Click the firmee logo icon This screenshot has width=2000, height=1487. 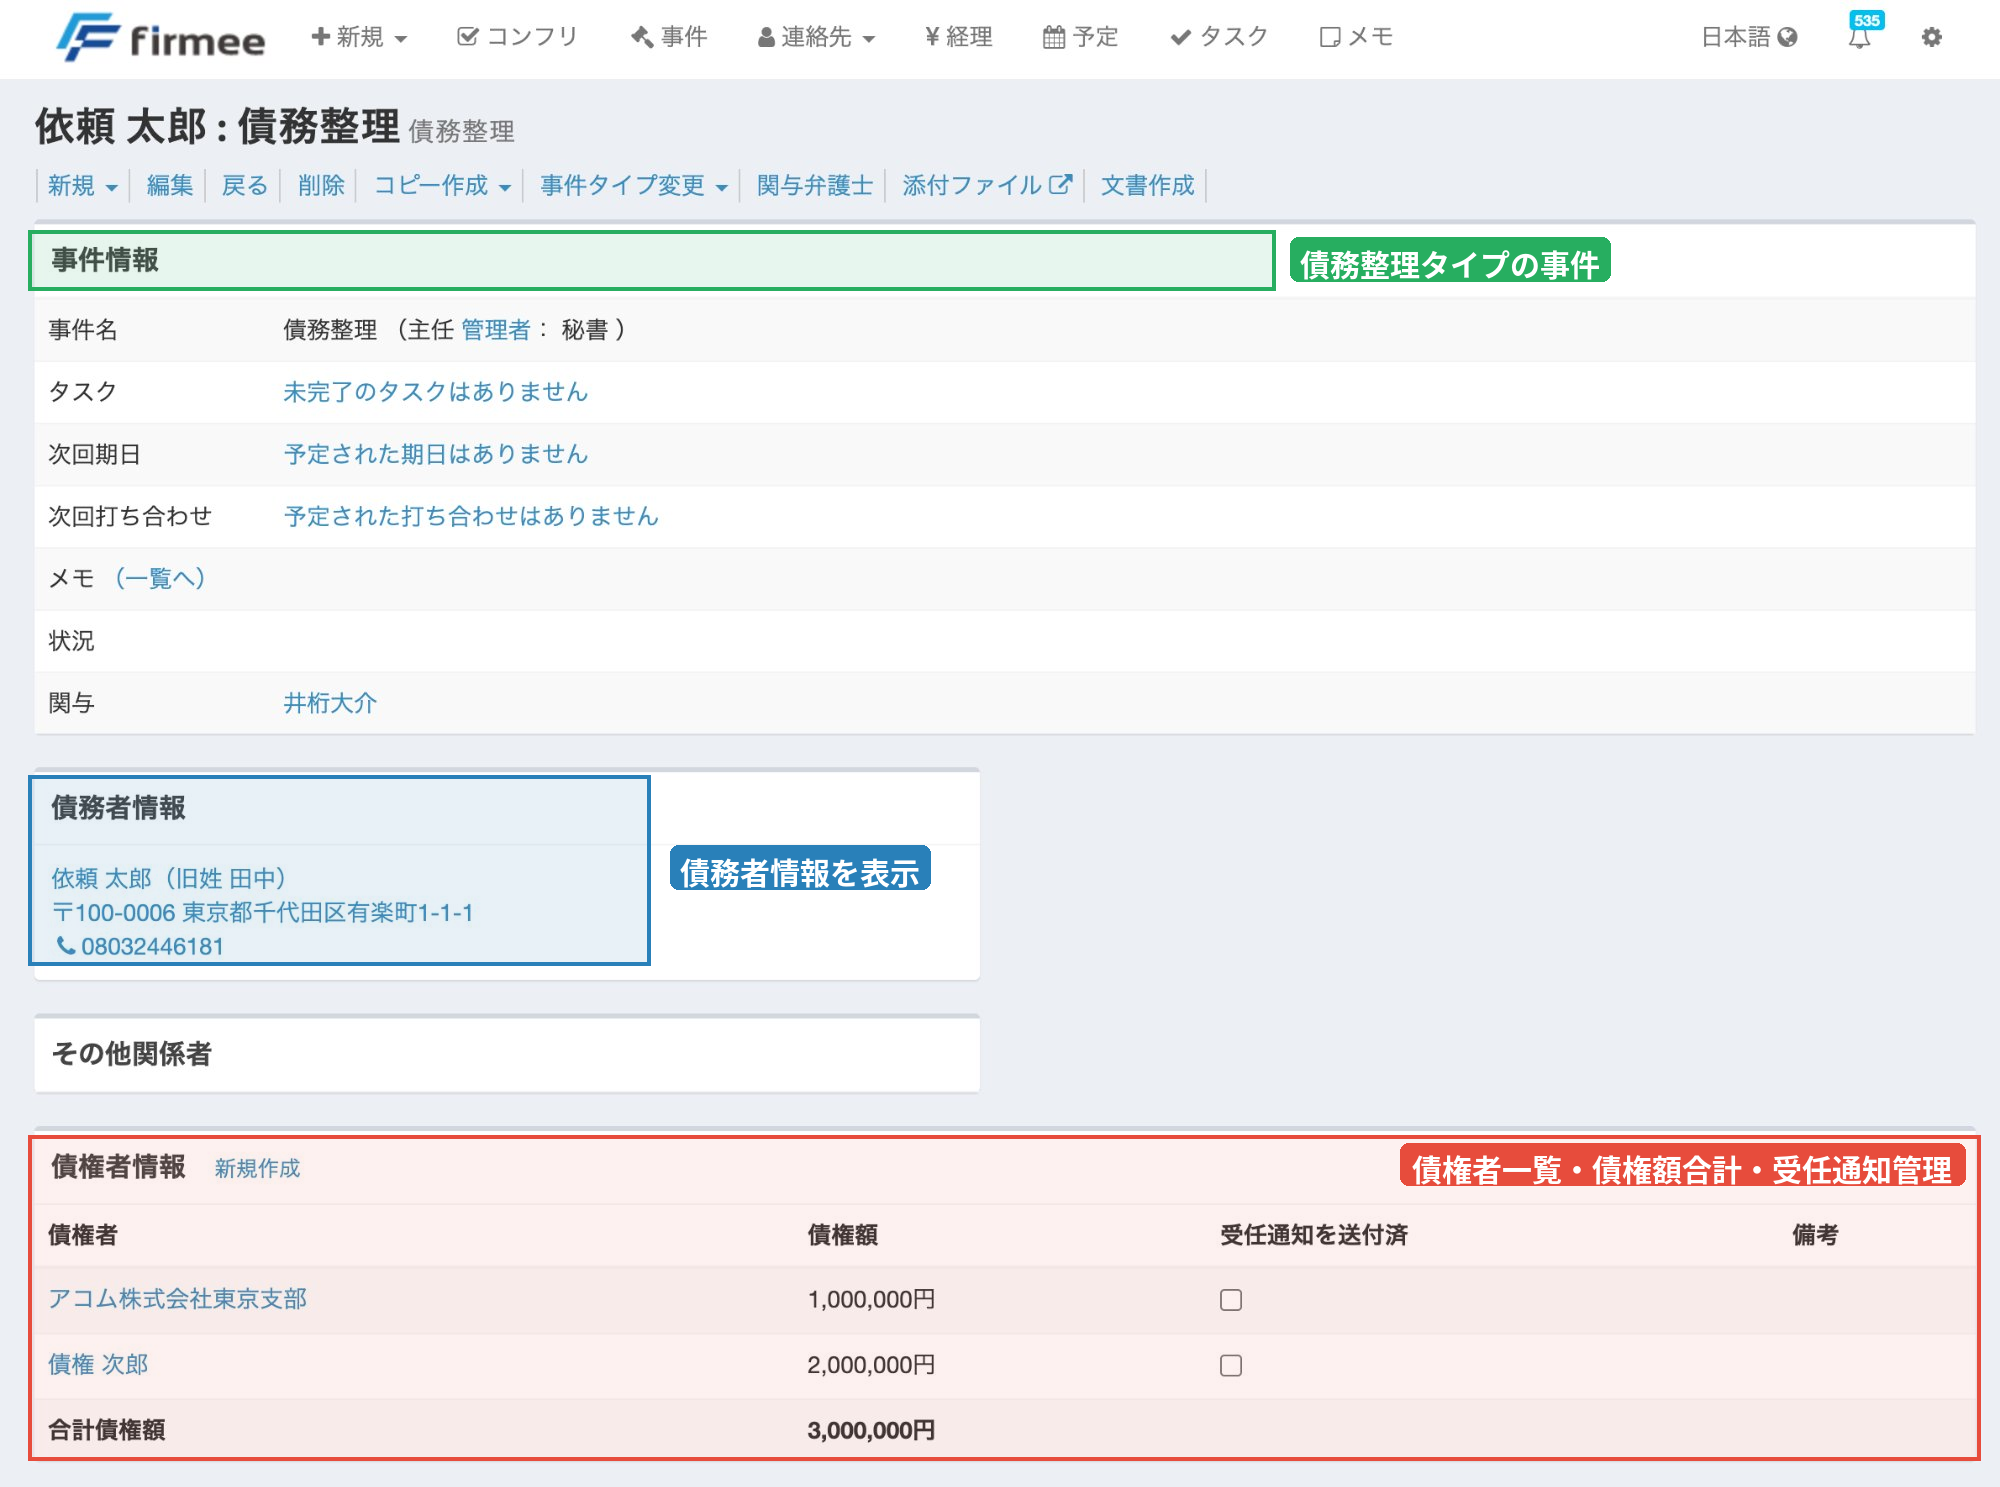coord(88,37)
